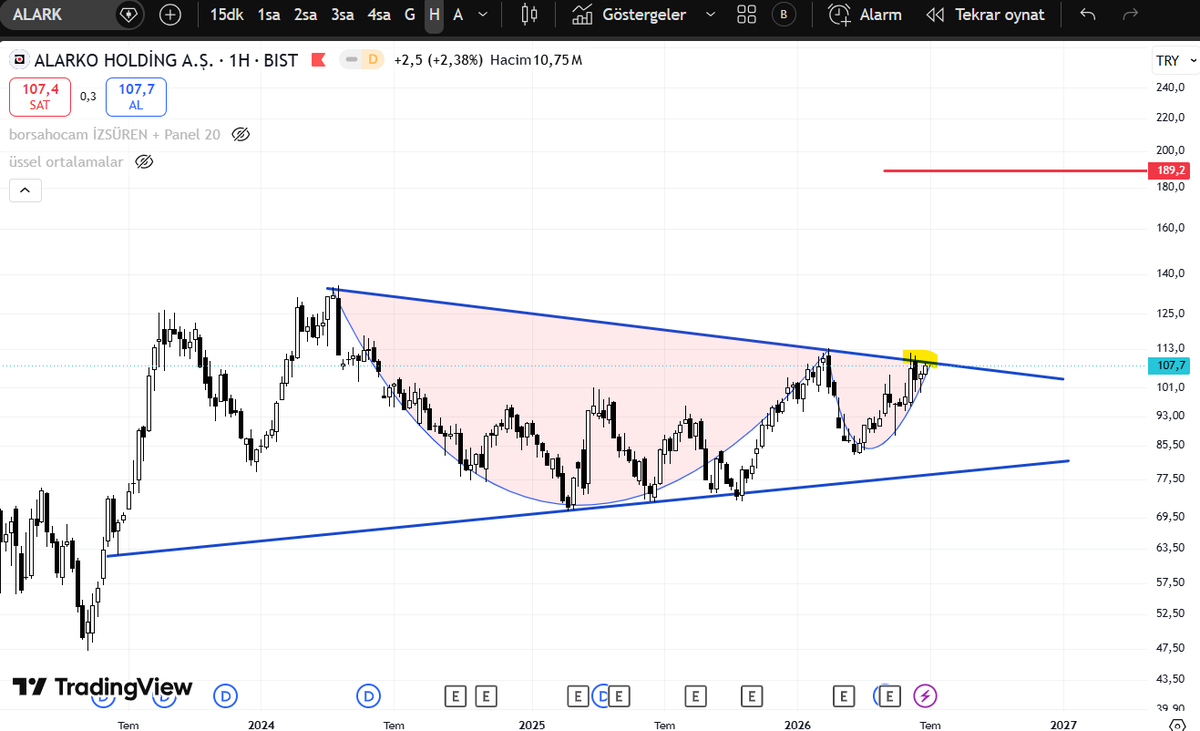The image size is (1200, 731).
Task: Click the 0,3 spread value
Action: 89,97
